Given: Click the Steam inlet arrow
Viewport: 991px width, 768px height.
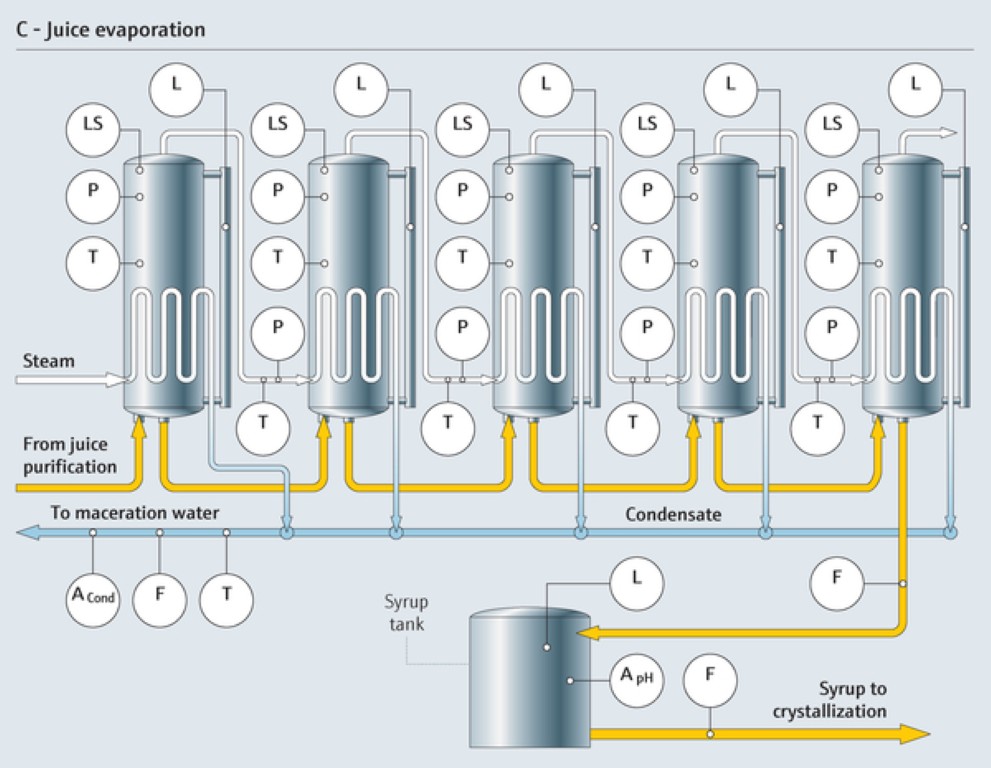Looking at the screenshot, I should point(71,380).
